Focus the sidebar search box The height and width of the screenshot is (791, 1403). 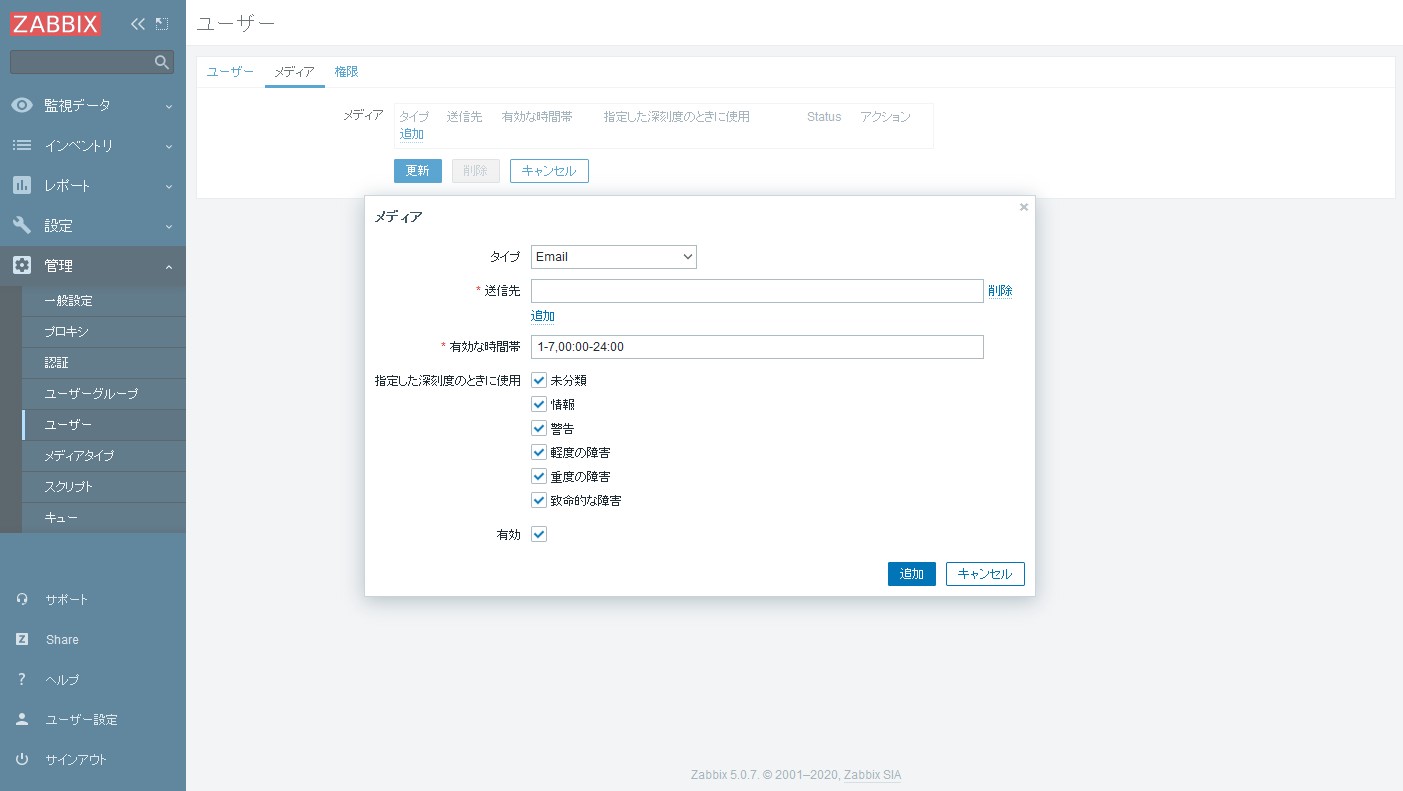coord(92,62)
